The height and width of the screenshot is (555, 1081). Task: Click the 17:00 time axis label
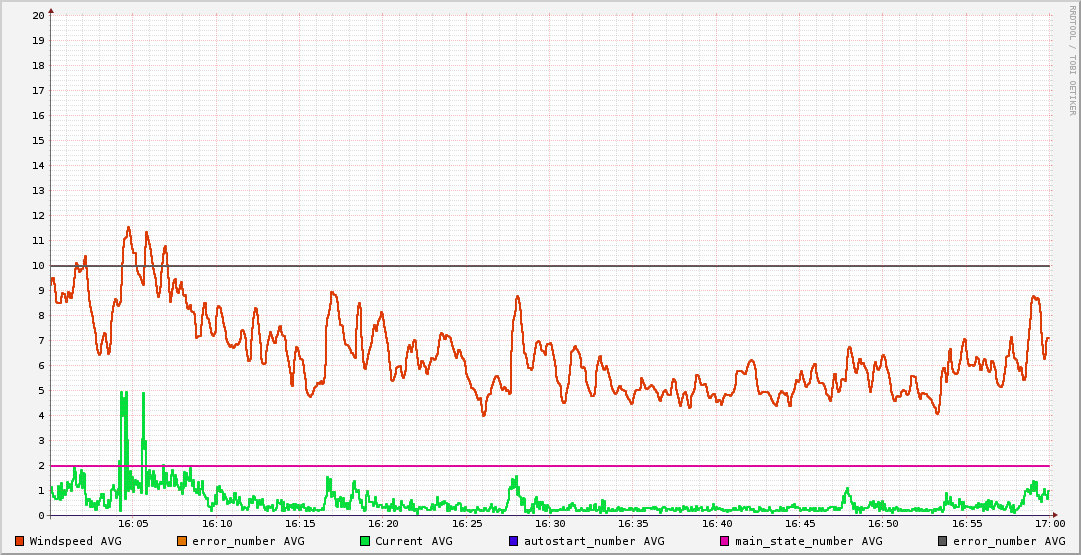tap(1049, 523)
